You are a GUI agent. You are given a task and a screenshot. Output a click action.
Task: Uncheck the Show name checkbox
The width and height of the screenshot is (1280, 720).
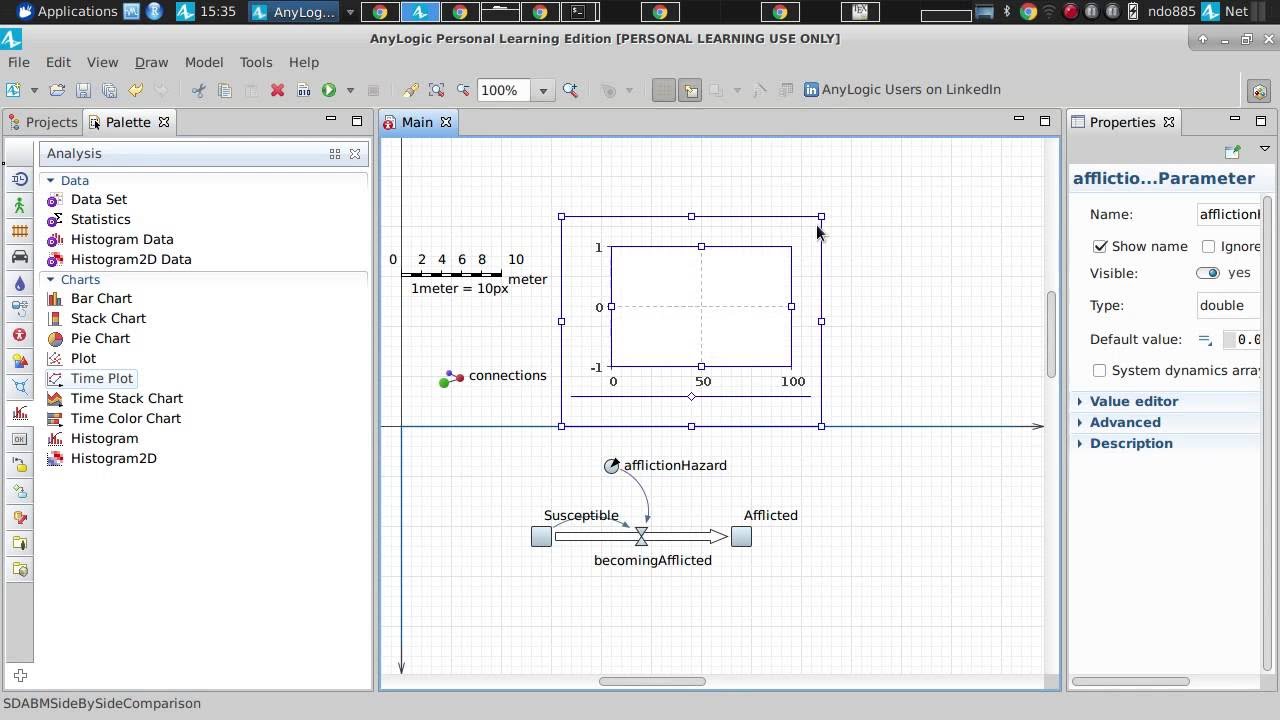tap(1100, 246)
